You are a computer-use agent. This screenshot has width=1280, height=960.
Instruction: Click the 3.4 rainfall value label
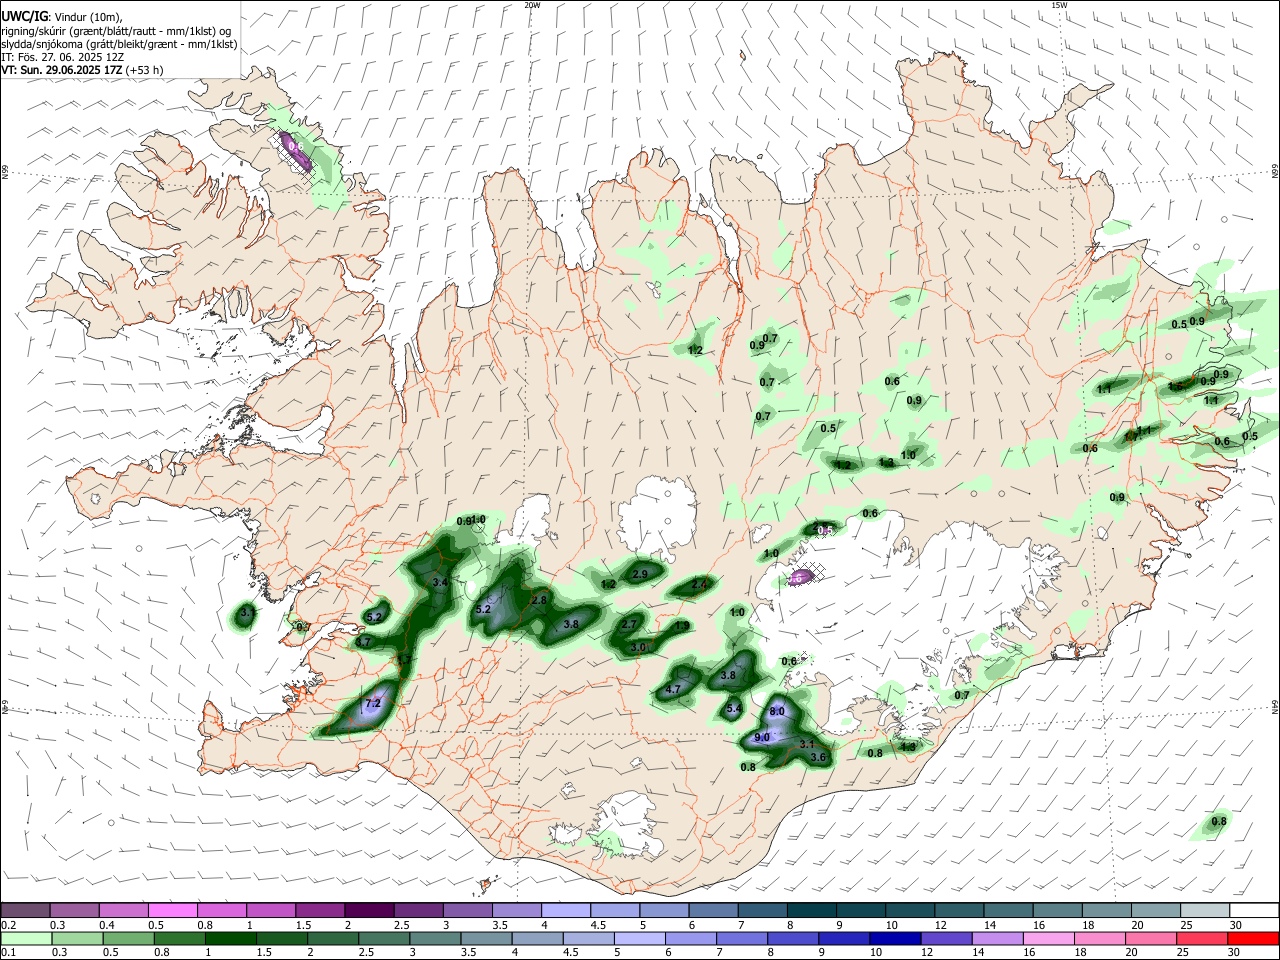(x=440, y=582)
